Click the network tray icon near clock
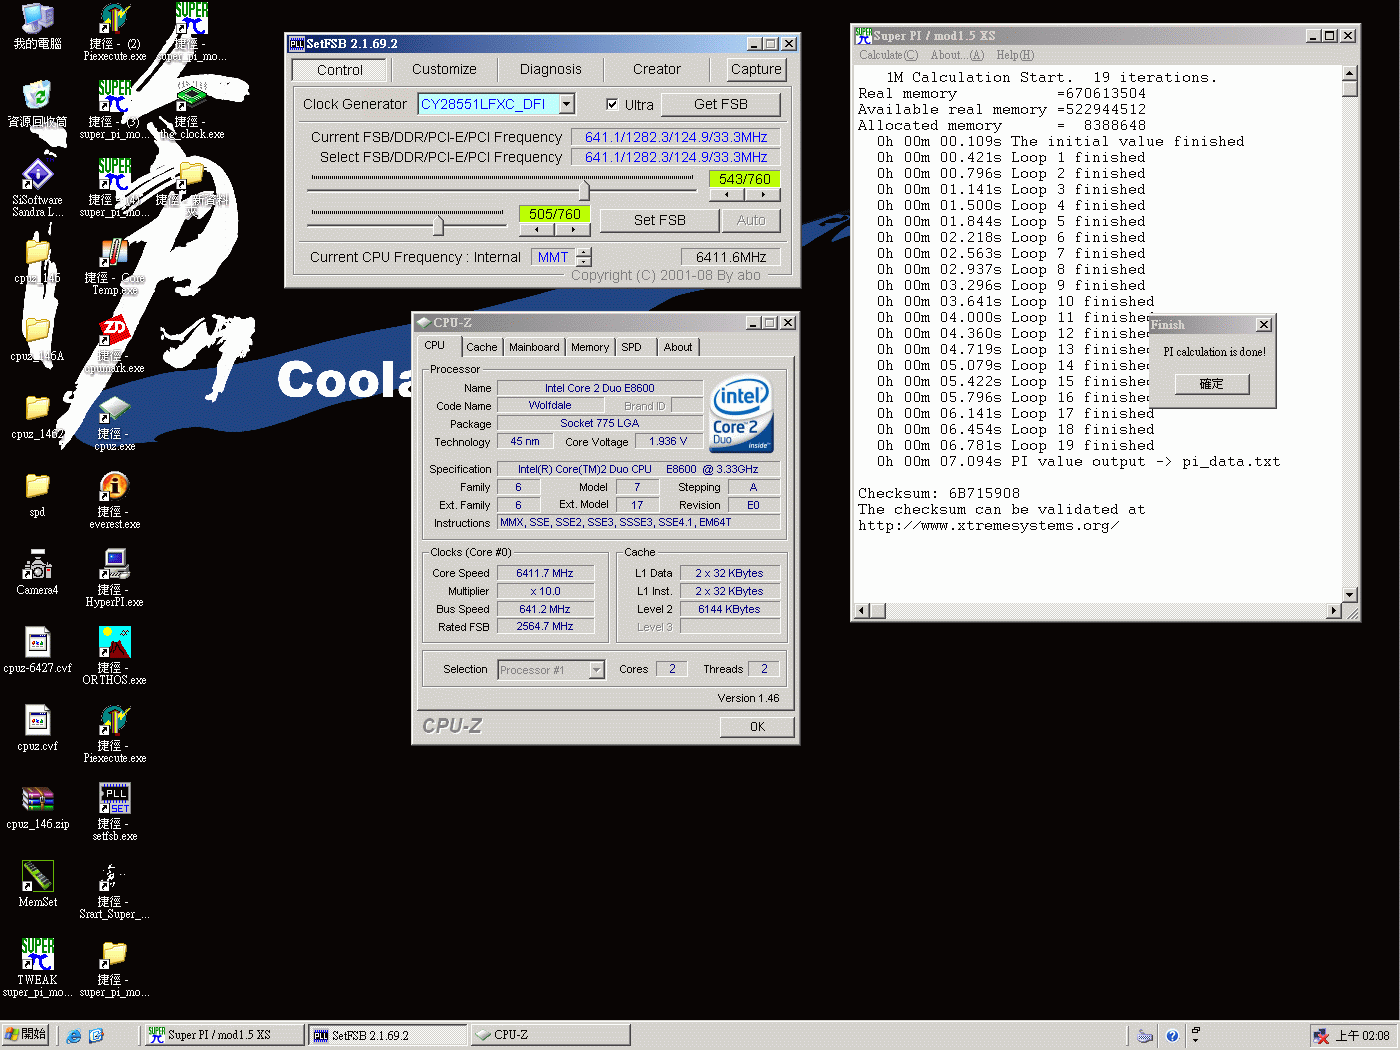Viewport: 1400px width, 1050px height. [x=1321, y=1036]
